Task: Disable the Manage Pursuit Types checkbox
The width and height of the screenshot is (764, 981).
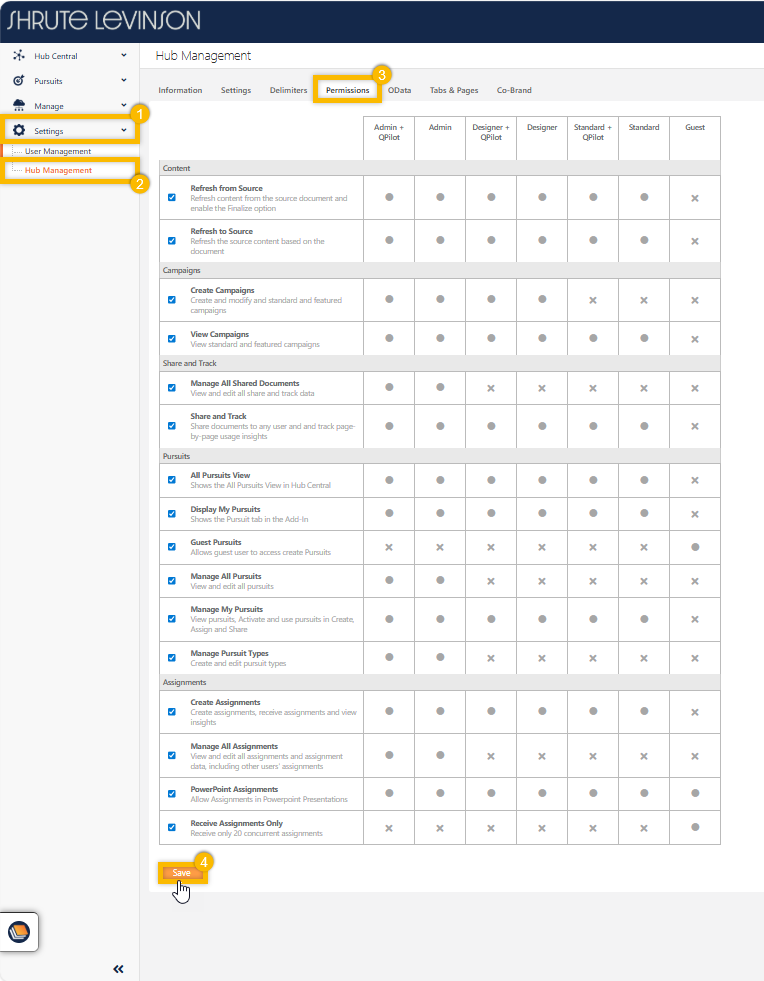Action: coord(172,658)
